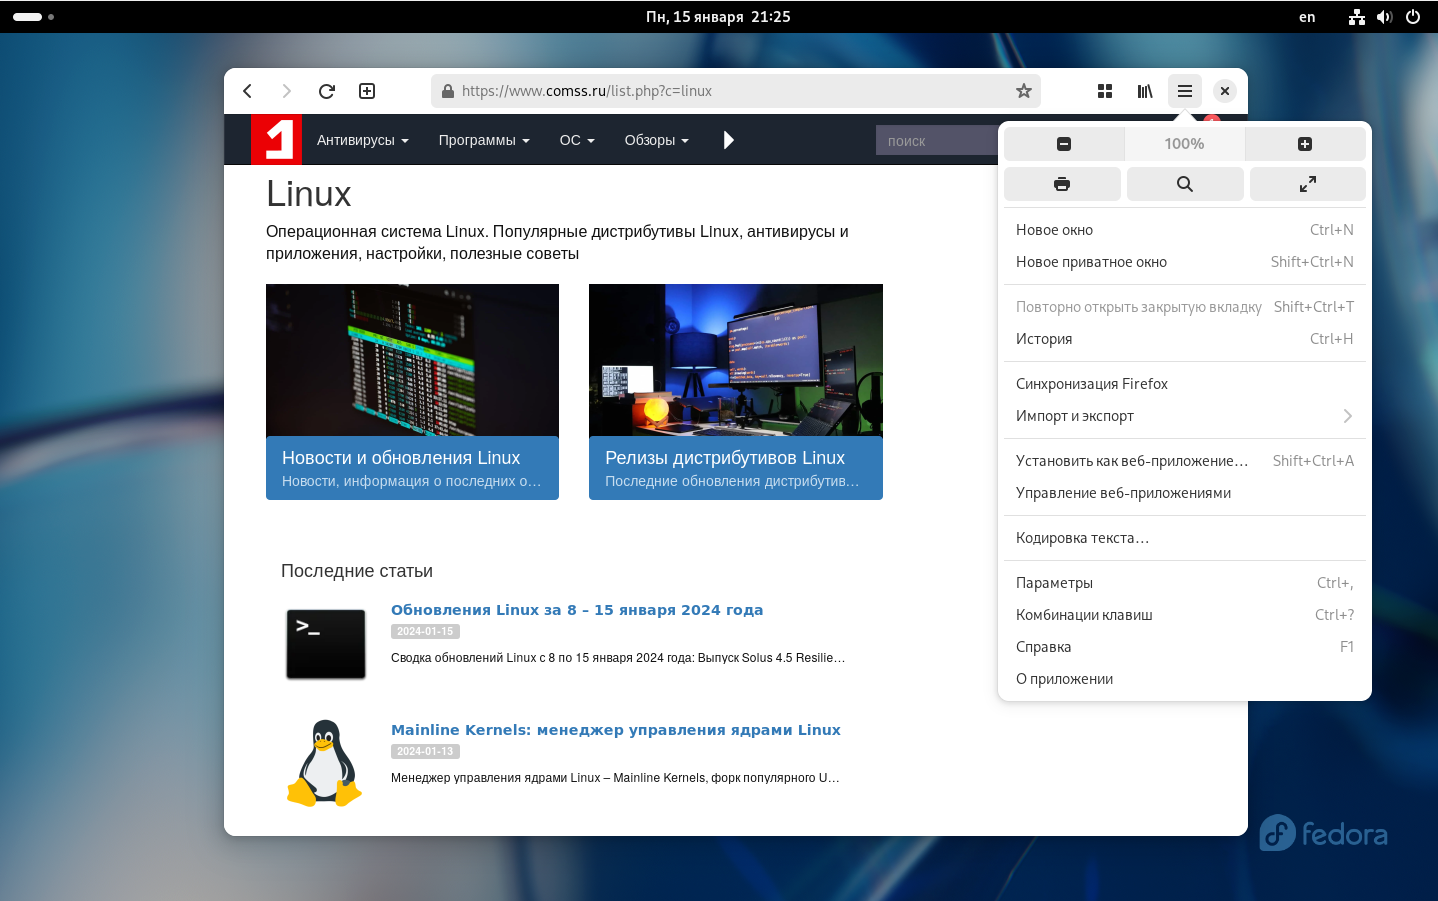The height and width of the screenshot is (901, 1438).
Task: Open the bookmarks library
Action: pos(1145,91)
